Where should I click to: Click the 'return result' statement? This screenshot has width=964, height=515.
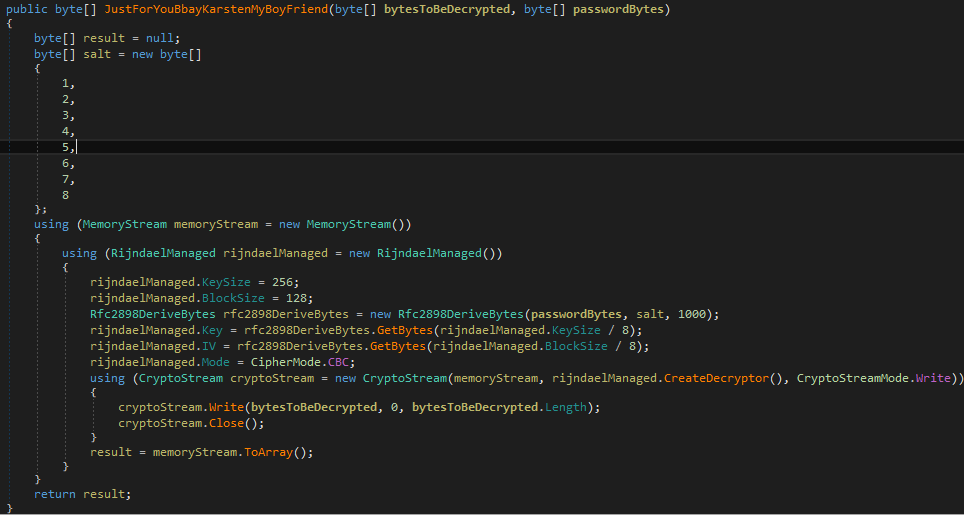click(x=82, y=494)
